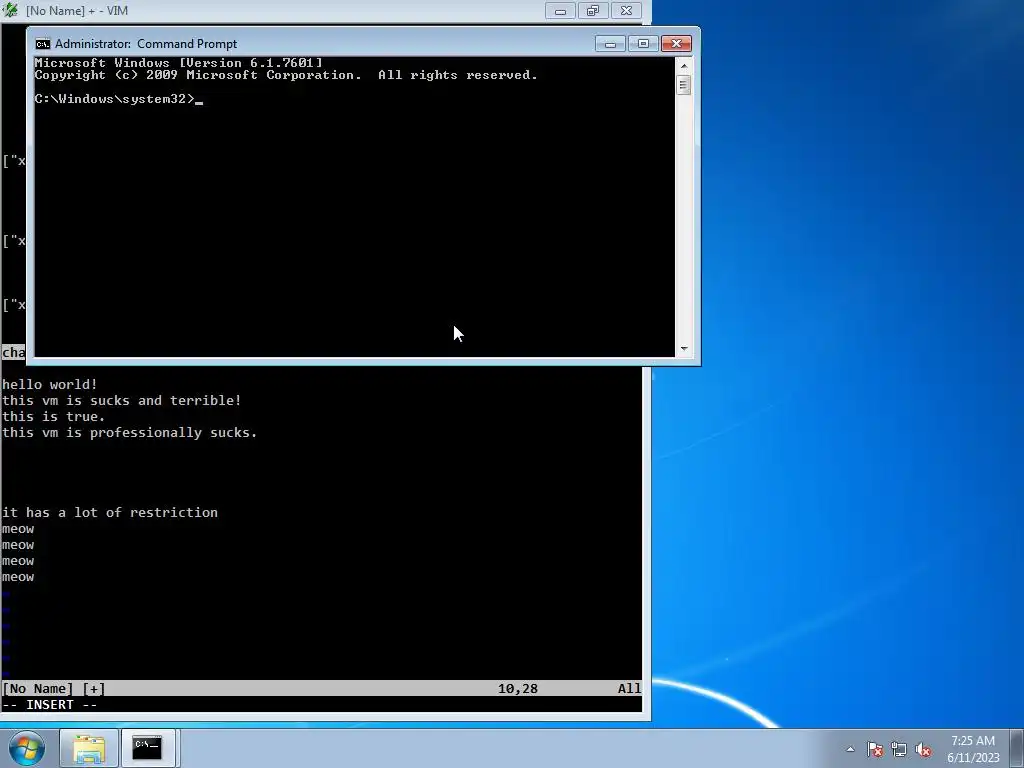Click the '-- INSERT --' mode indicator
Screen dimensions: 1024x768
click(x=50, y=705)
